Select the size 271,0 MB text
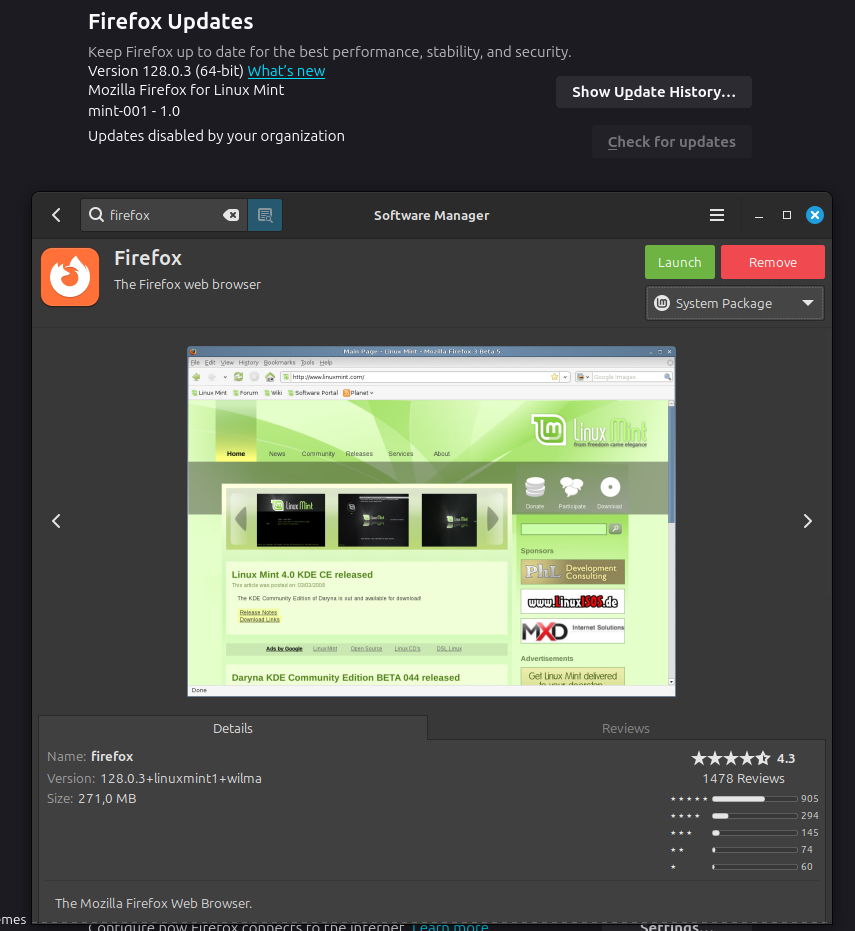The image size is (855, 931). tap(107, 799)
